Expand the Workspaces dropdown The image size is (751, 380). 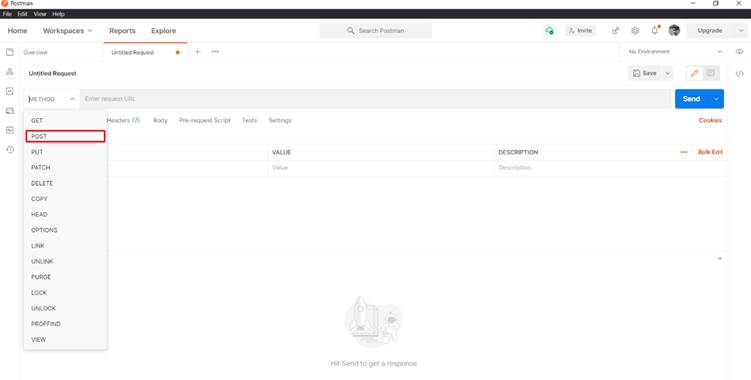(x=68, y=31)
